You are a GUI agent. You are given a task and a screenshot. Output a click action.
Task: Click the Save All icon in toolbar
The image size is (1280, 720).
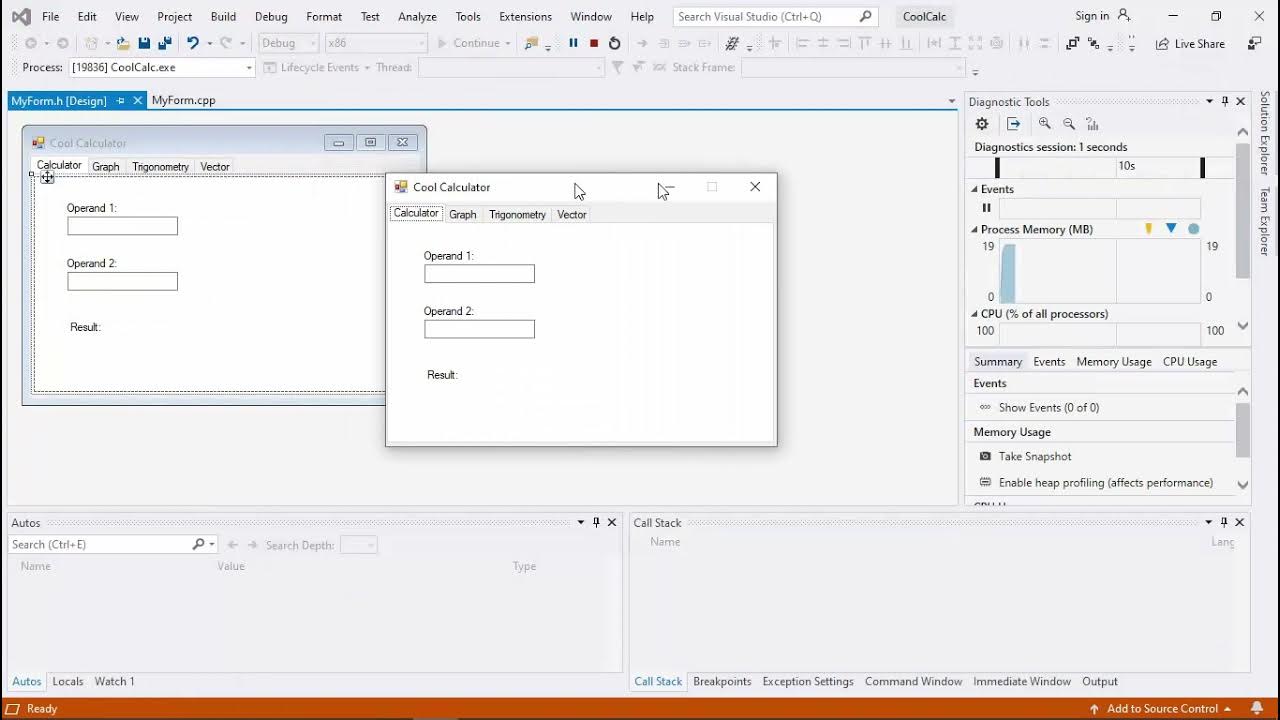pos(164,43)
